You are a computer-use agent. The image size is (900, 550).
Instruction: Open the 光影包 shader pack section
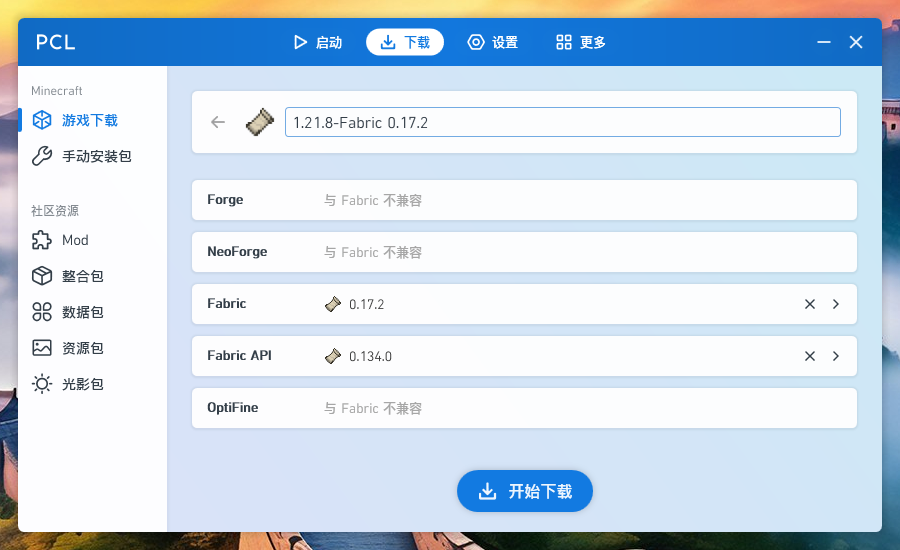coord(82,384)
